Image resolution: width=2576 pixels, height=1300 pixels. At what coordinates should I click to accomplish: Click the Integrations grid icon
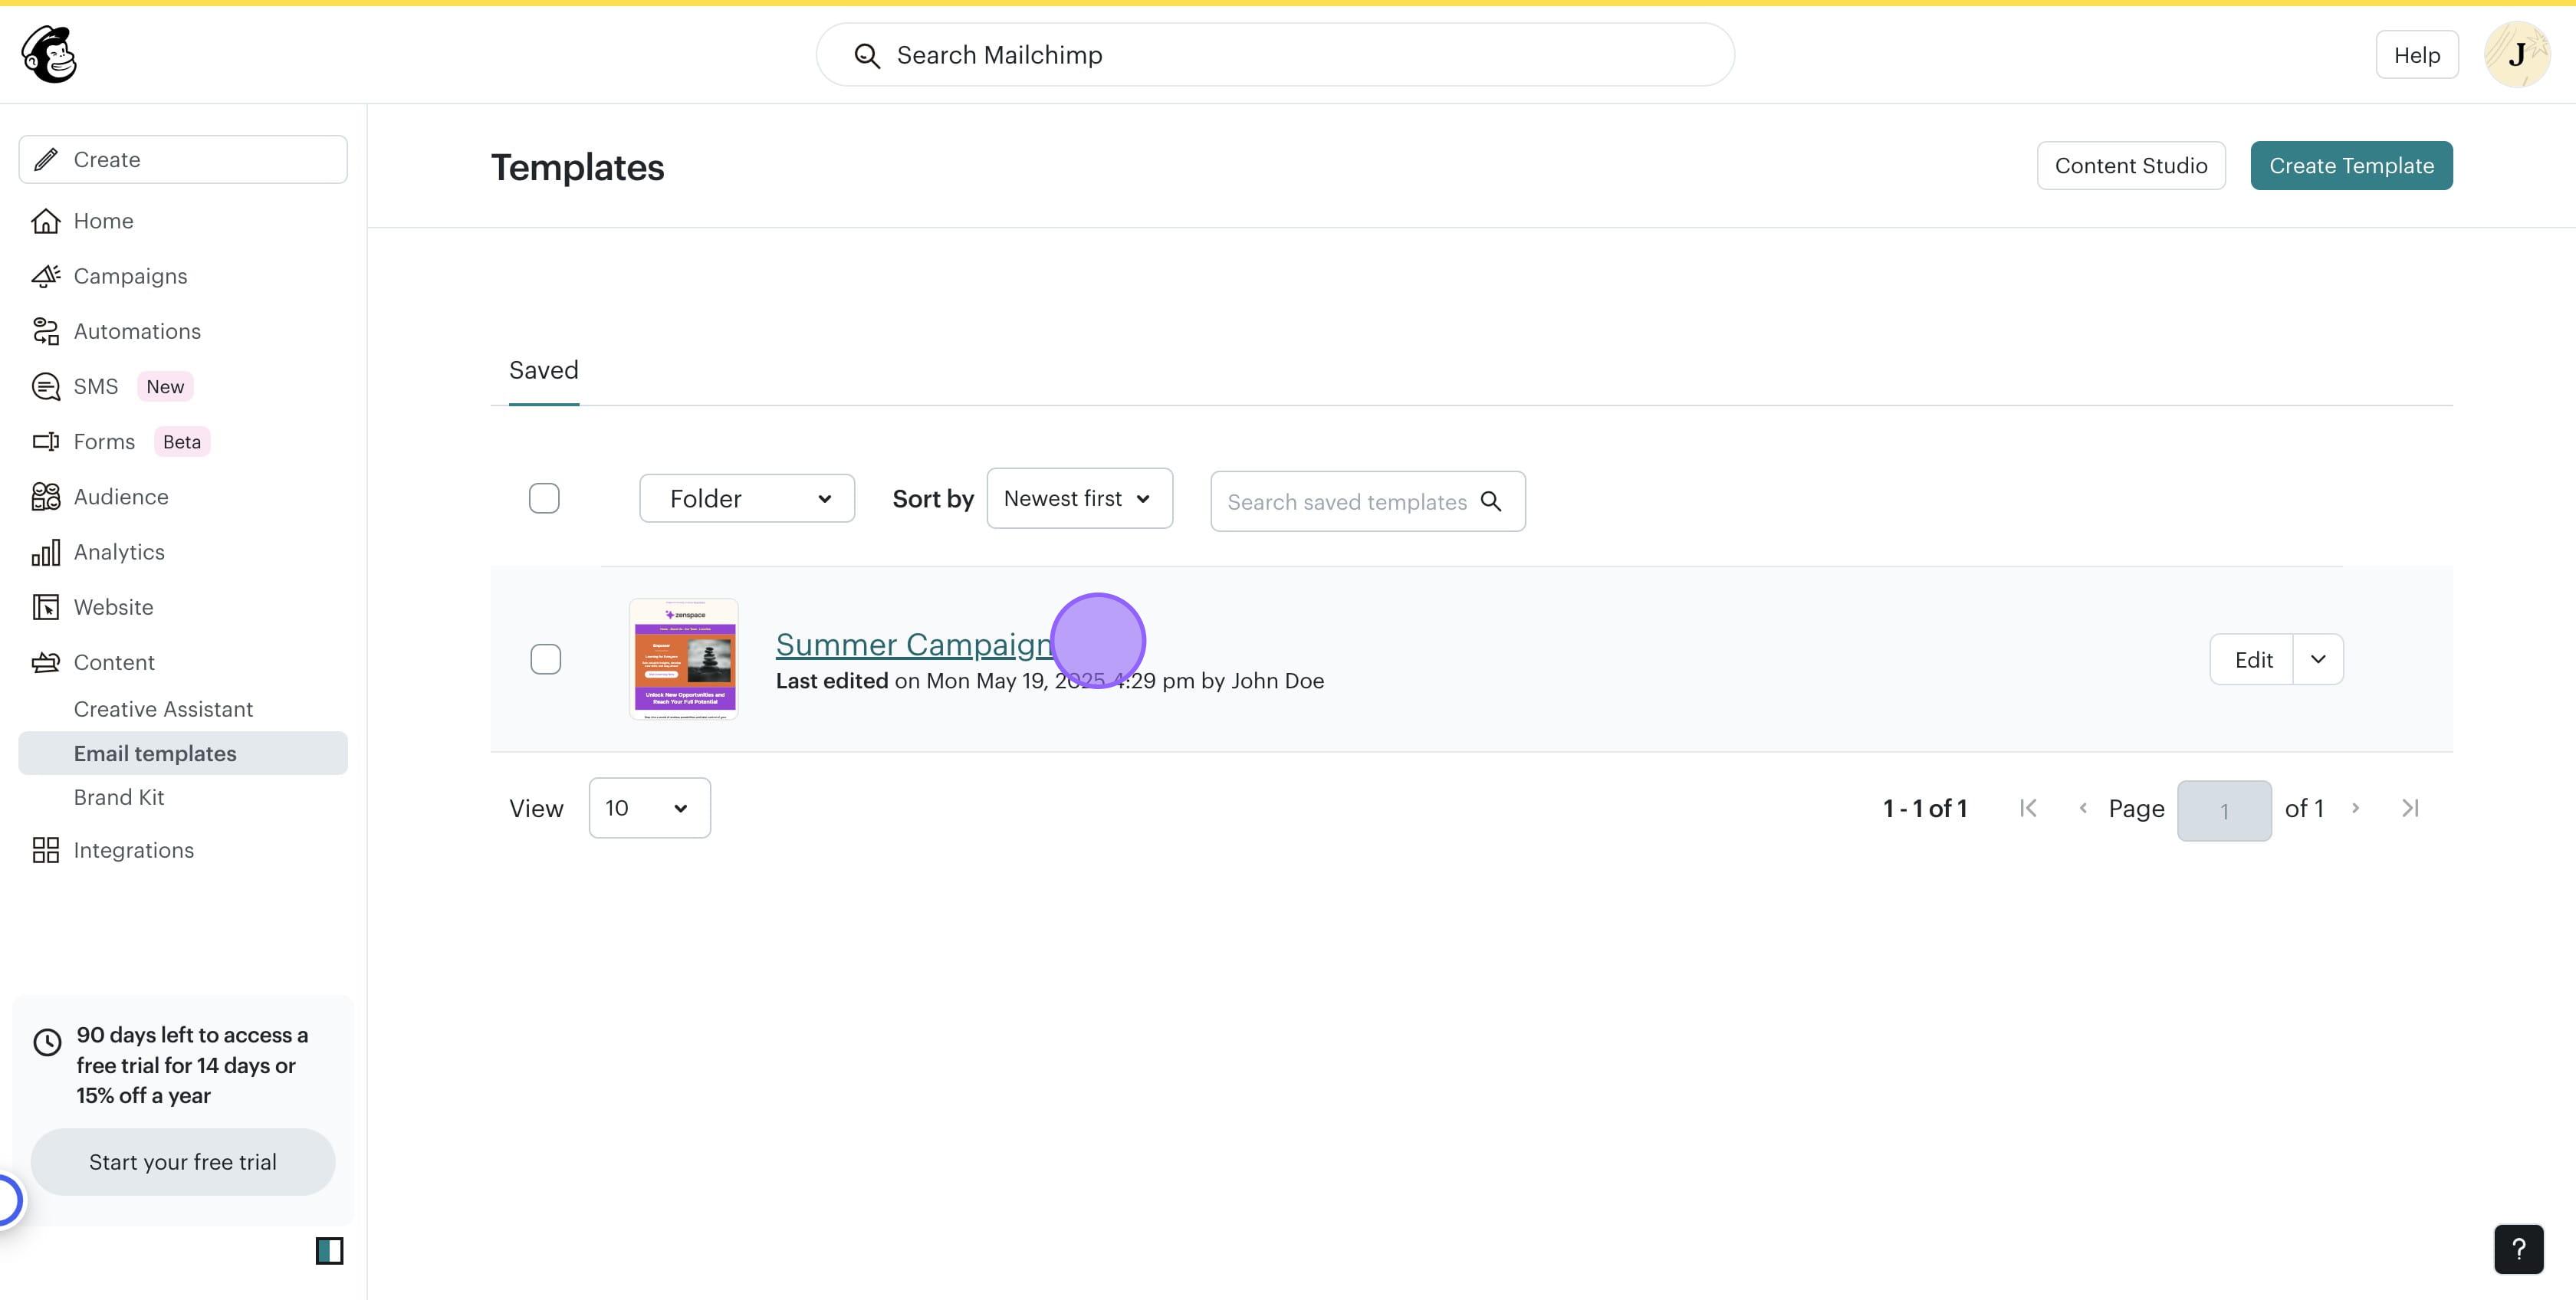(45, 850)
